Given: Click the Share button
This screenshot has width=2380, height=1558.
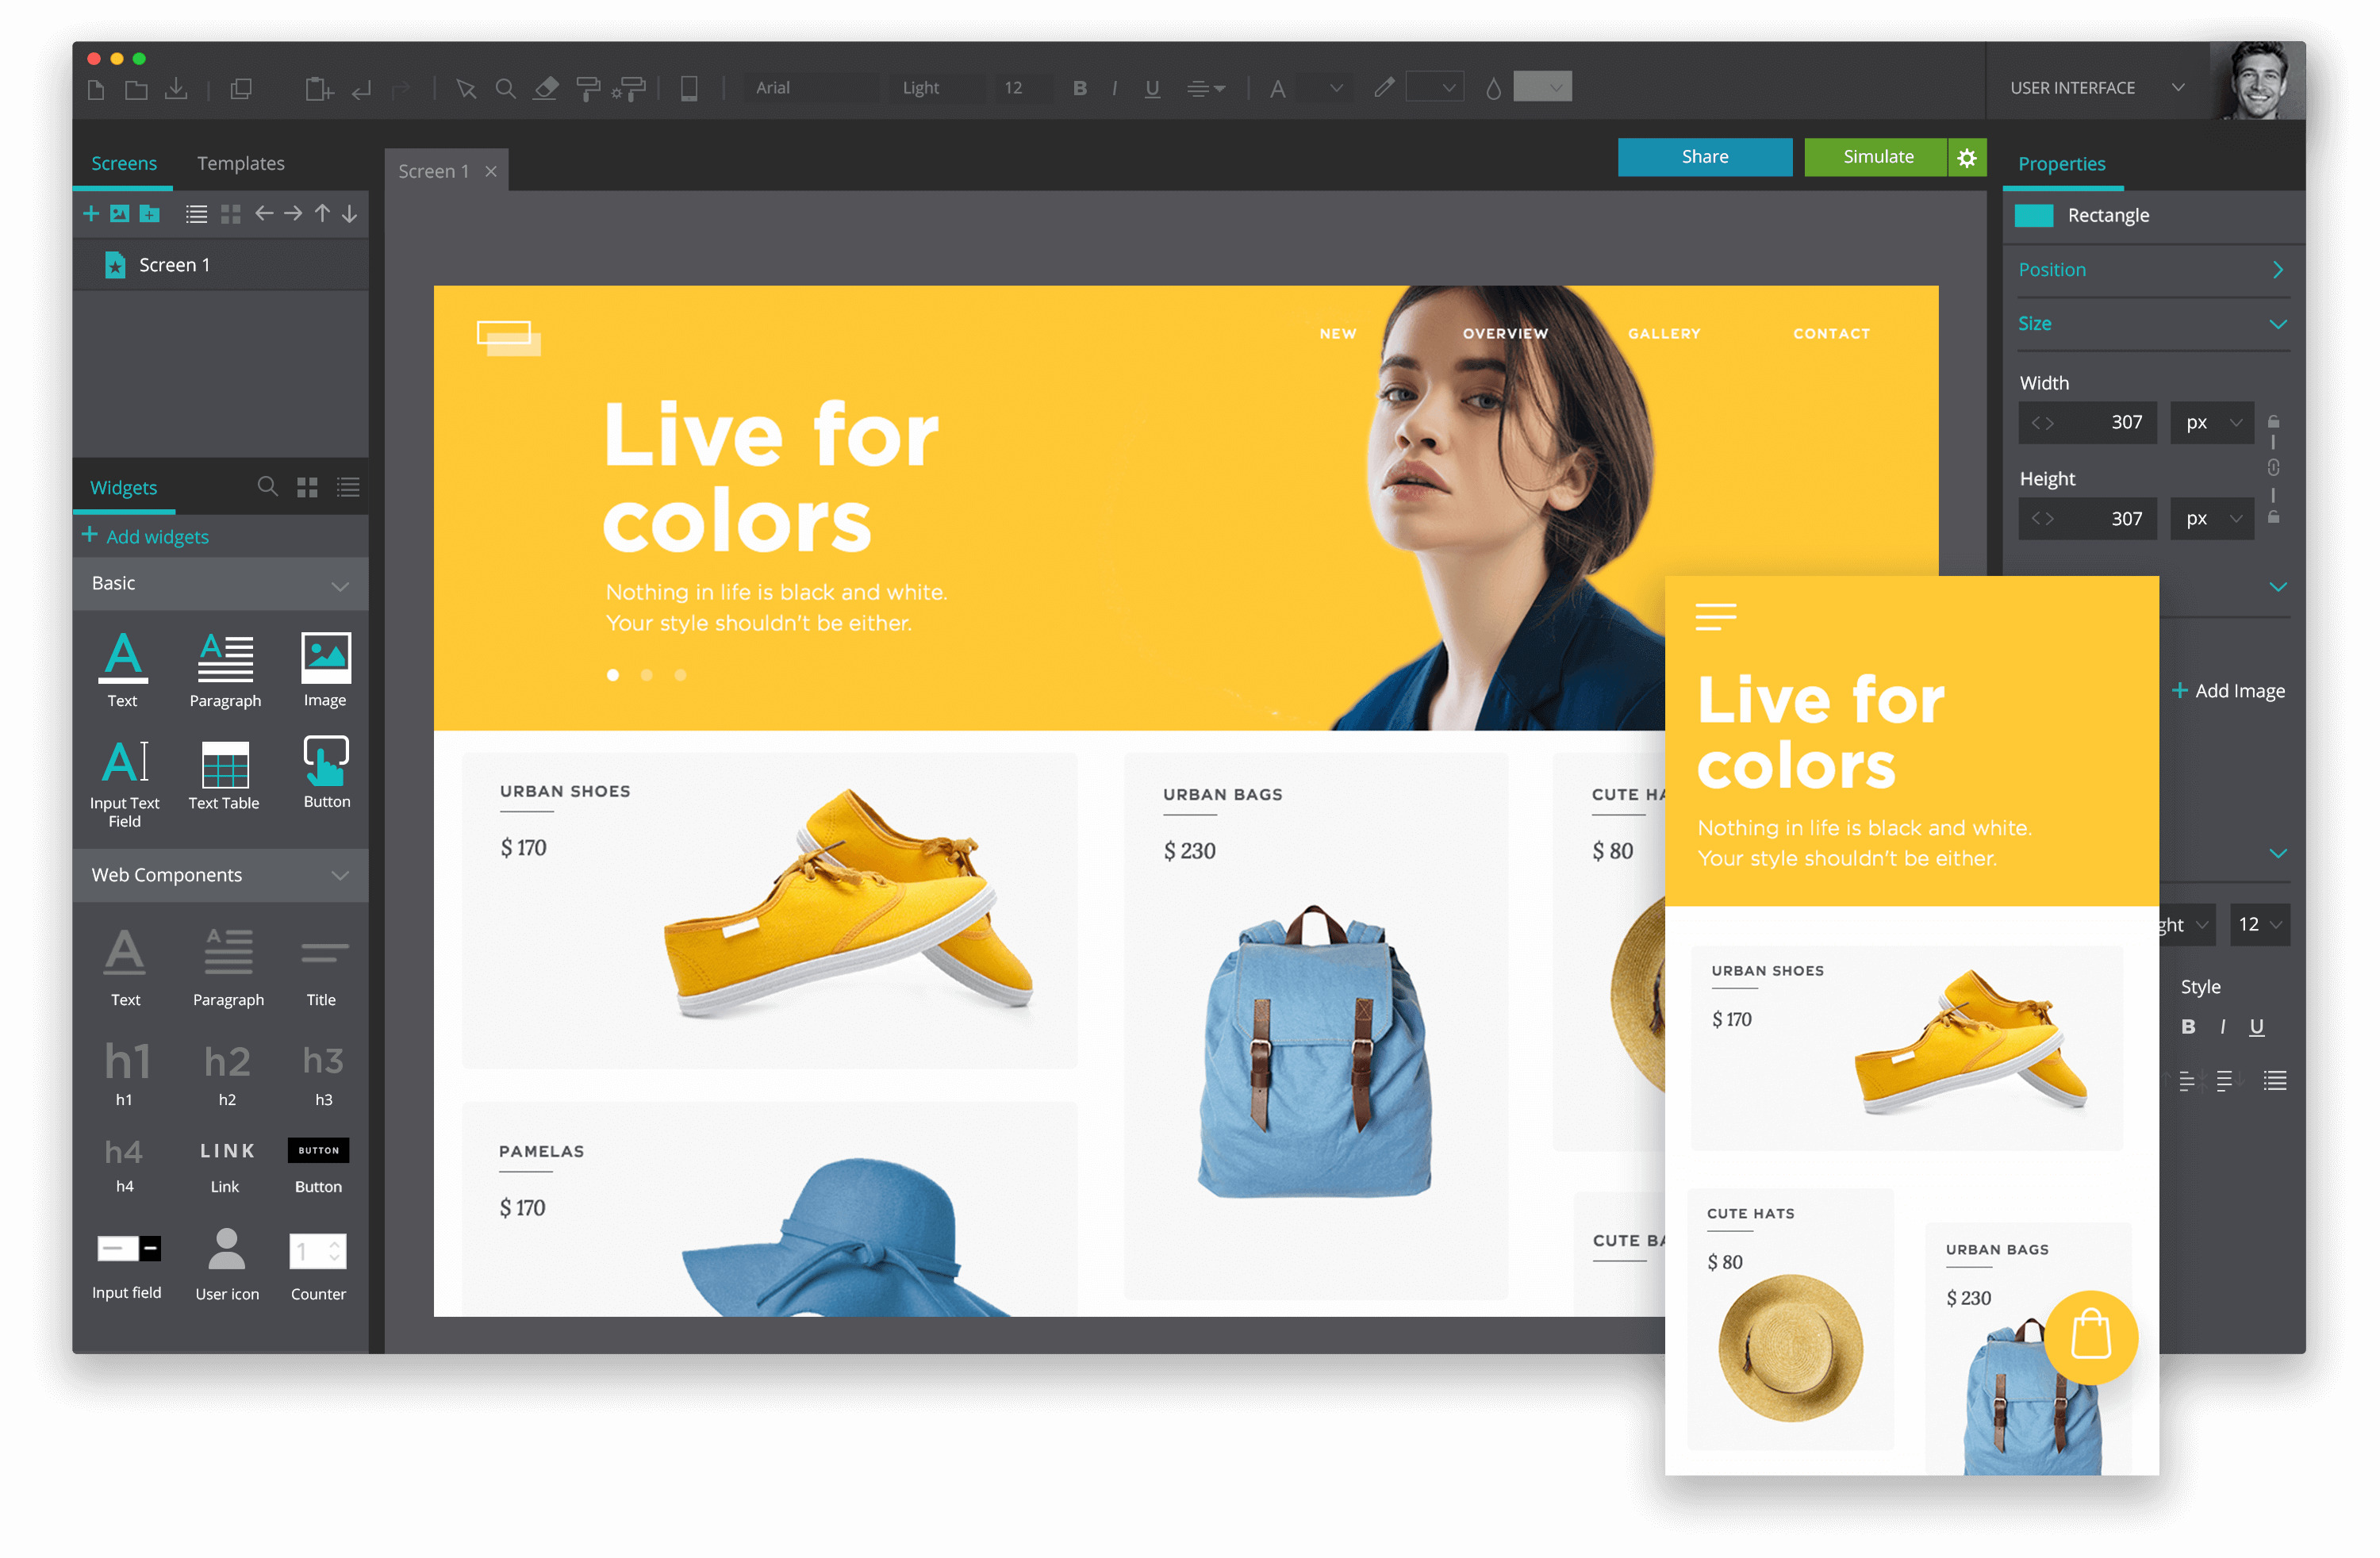Looking at the screenshot, I should coord(1706,158).
